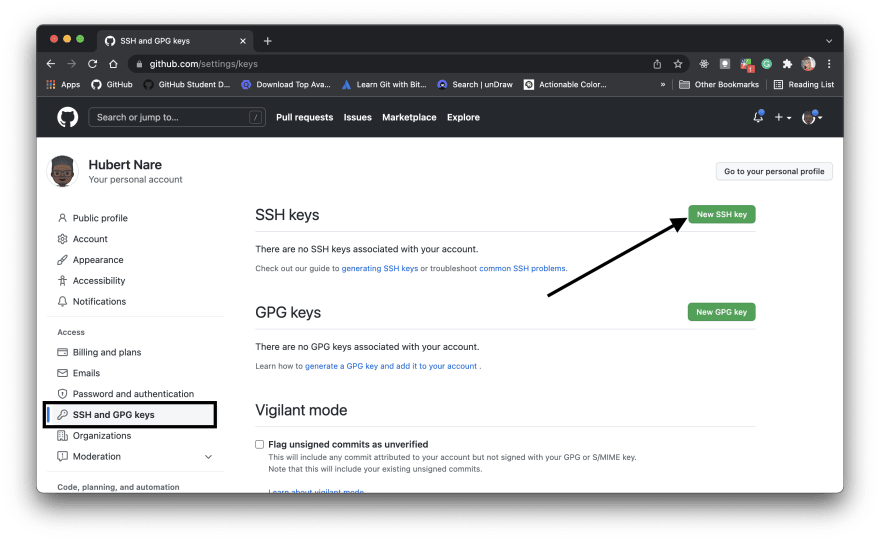Open Learn Git with Bit... bookmark
The height and width of the screenshot is (541, 880).
pos(384,84)
